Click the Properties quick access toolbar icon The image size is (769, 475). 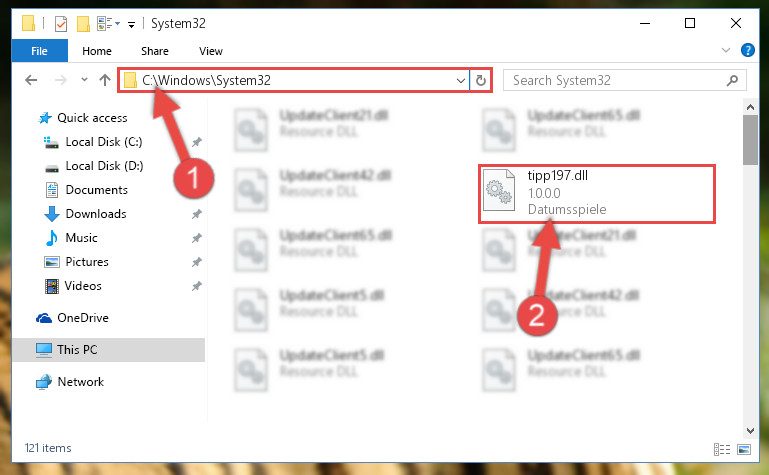click(61, 24)
